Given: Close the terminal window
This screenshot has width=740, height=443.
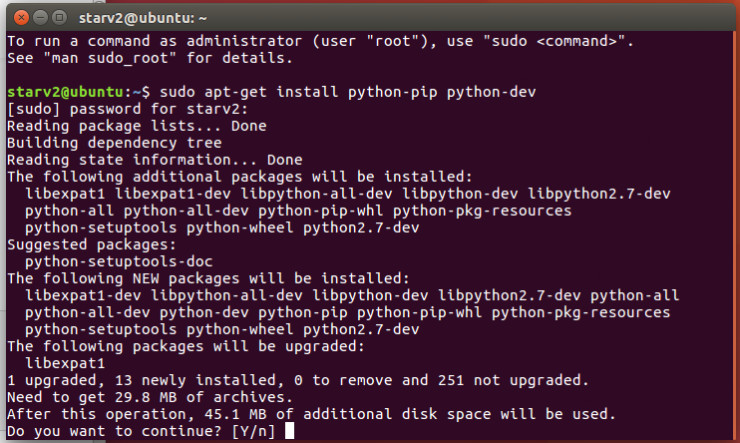Looking at the screenshot, I should pyautogui.click(x=16, y=17).
